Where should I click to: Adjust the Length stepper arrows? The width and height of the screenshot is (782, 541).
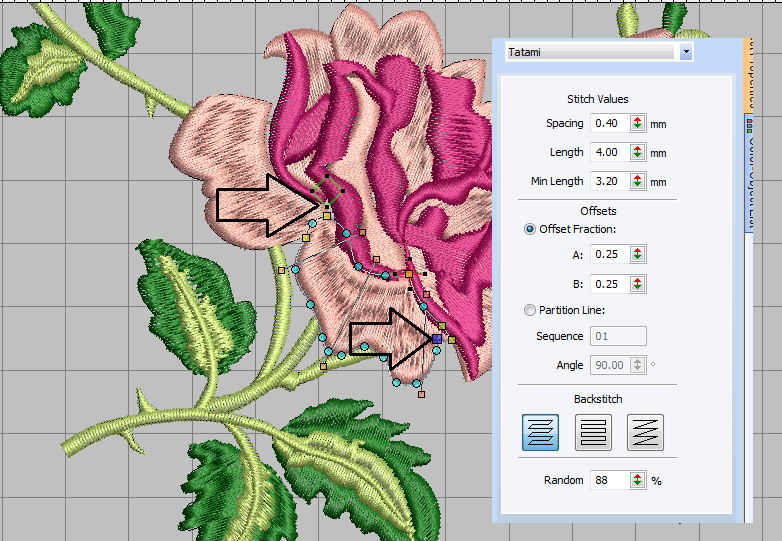(637, 152)
